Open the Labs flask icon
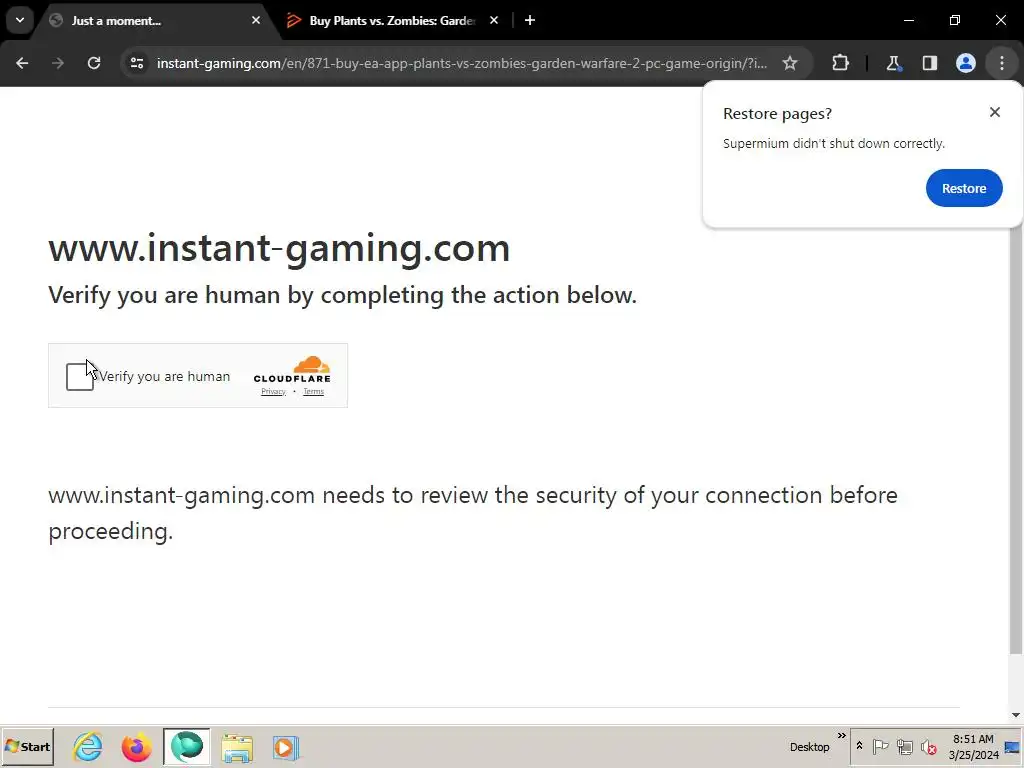 [893, 63]
